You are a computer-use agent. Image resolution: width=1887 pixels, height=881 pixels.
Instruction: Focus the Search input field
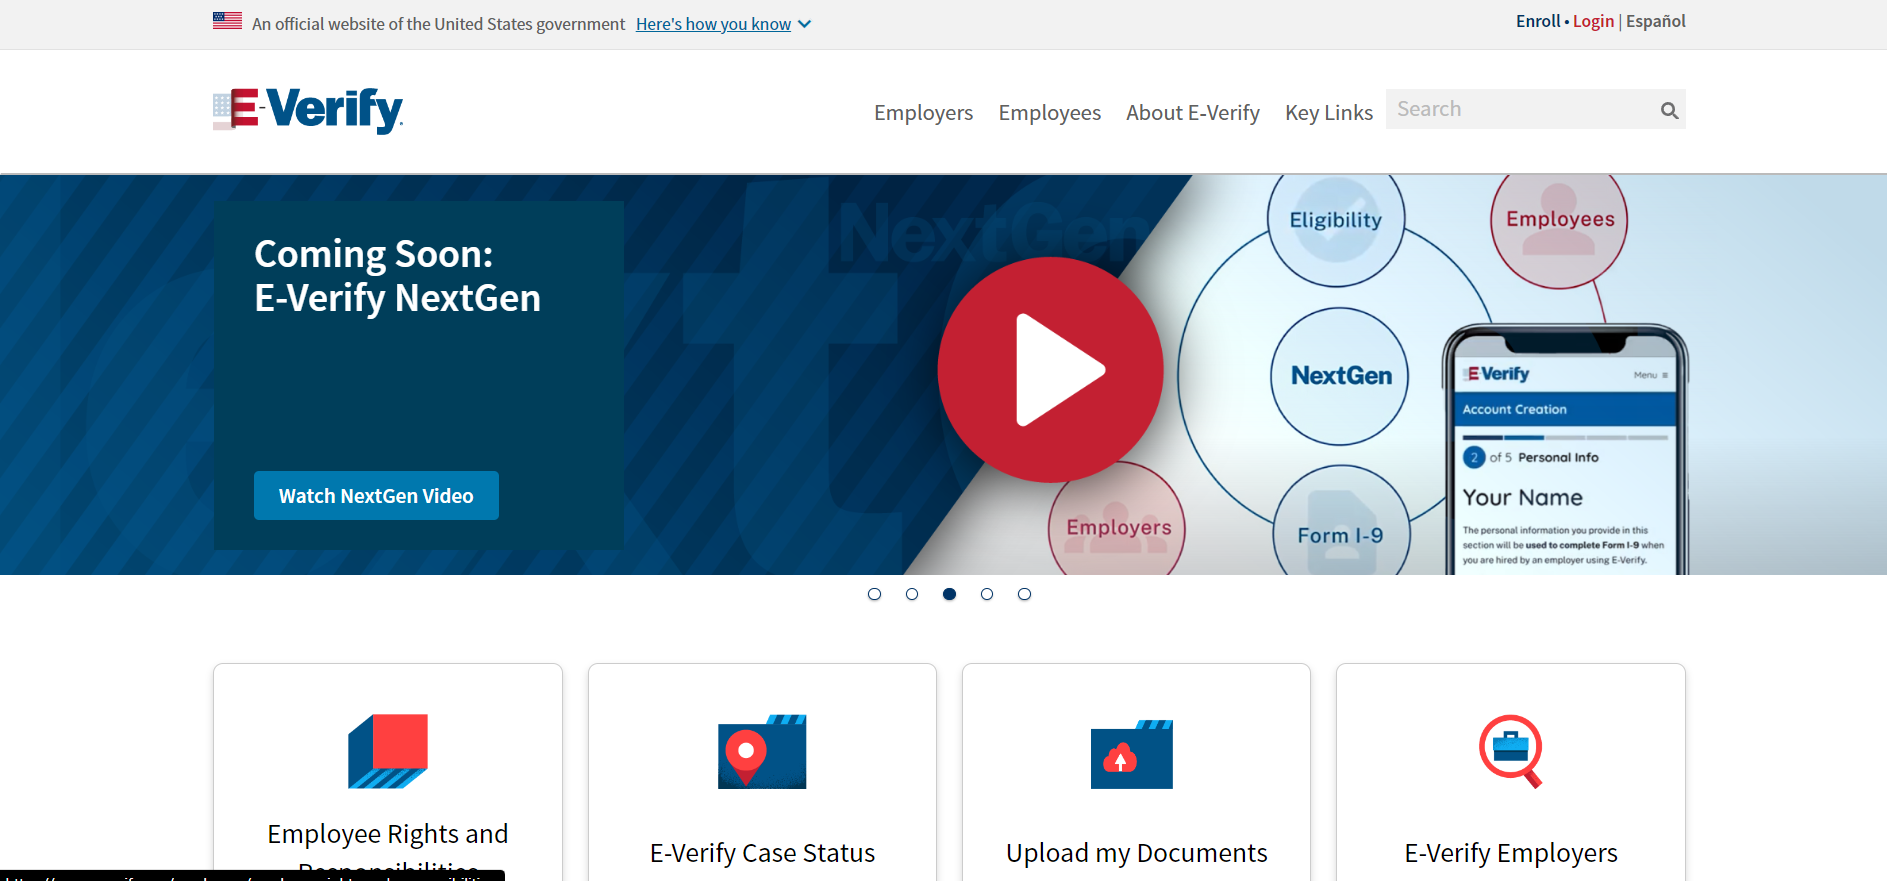click(1518, 110)
